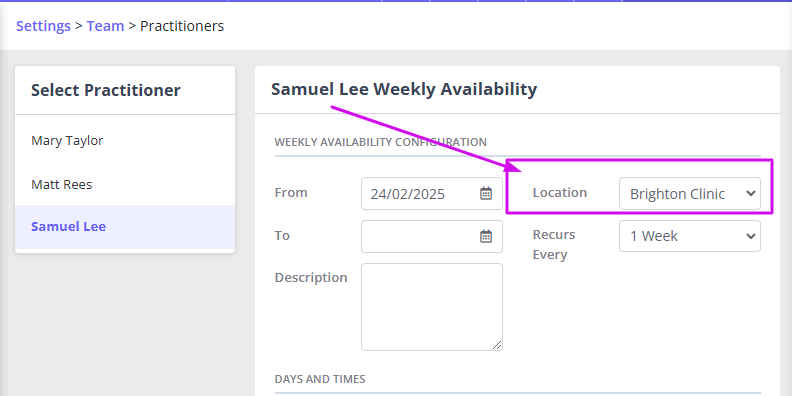Click the Location field label

[x=560, y=192]
